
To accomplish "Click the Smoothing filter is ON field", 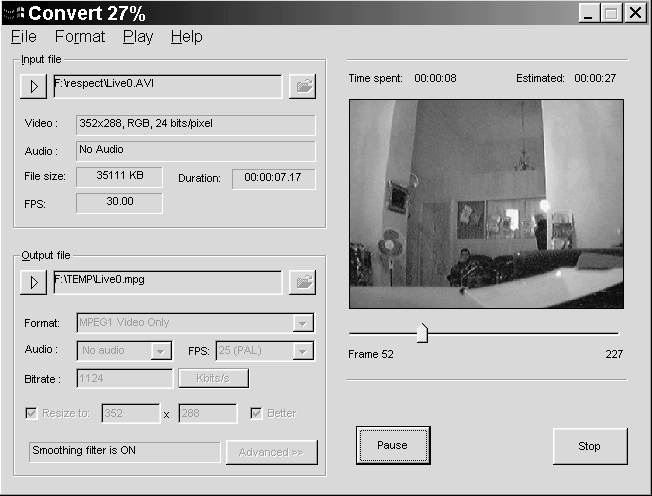I will tap(124, 452).
